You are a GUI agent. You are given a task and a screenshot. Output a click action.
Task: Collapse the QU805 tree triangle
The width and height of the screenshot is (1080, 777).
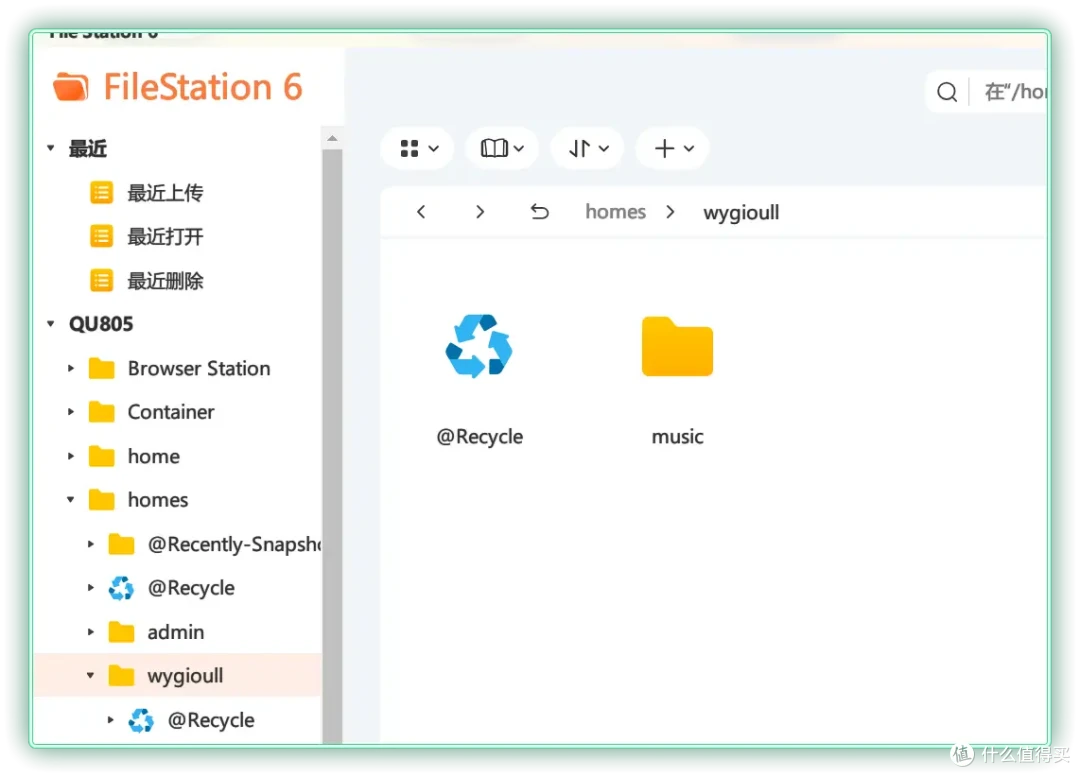50,324
